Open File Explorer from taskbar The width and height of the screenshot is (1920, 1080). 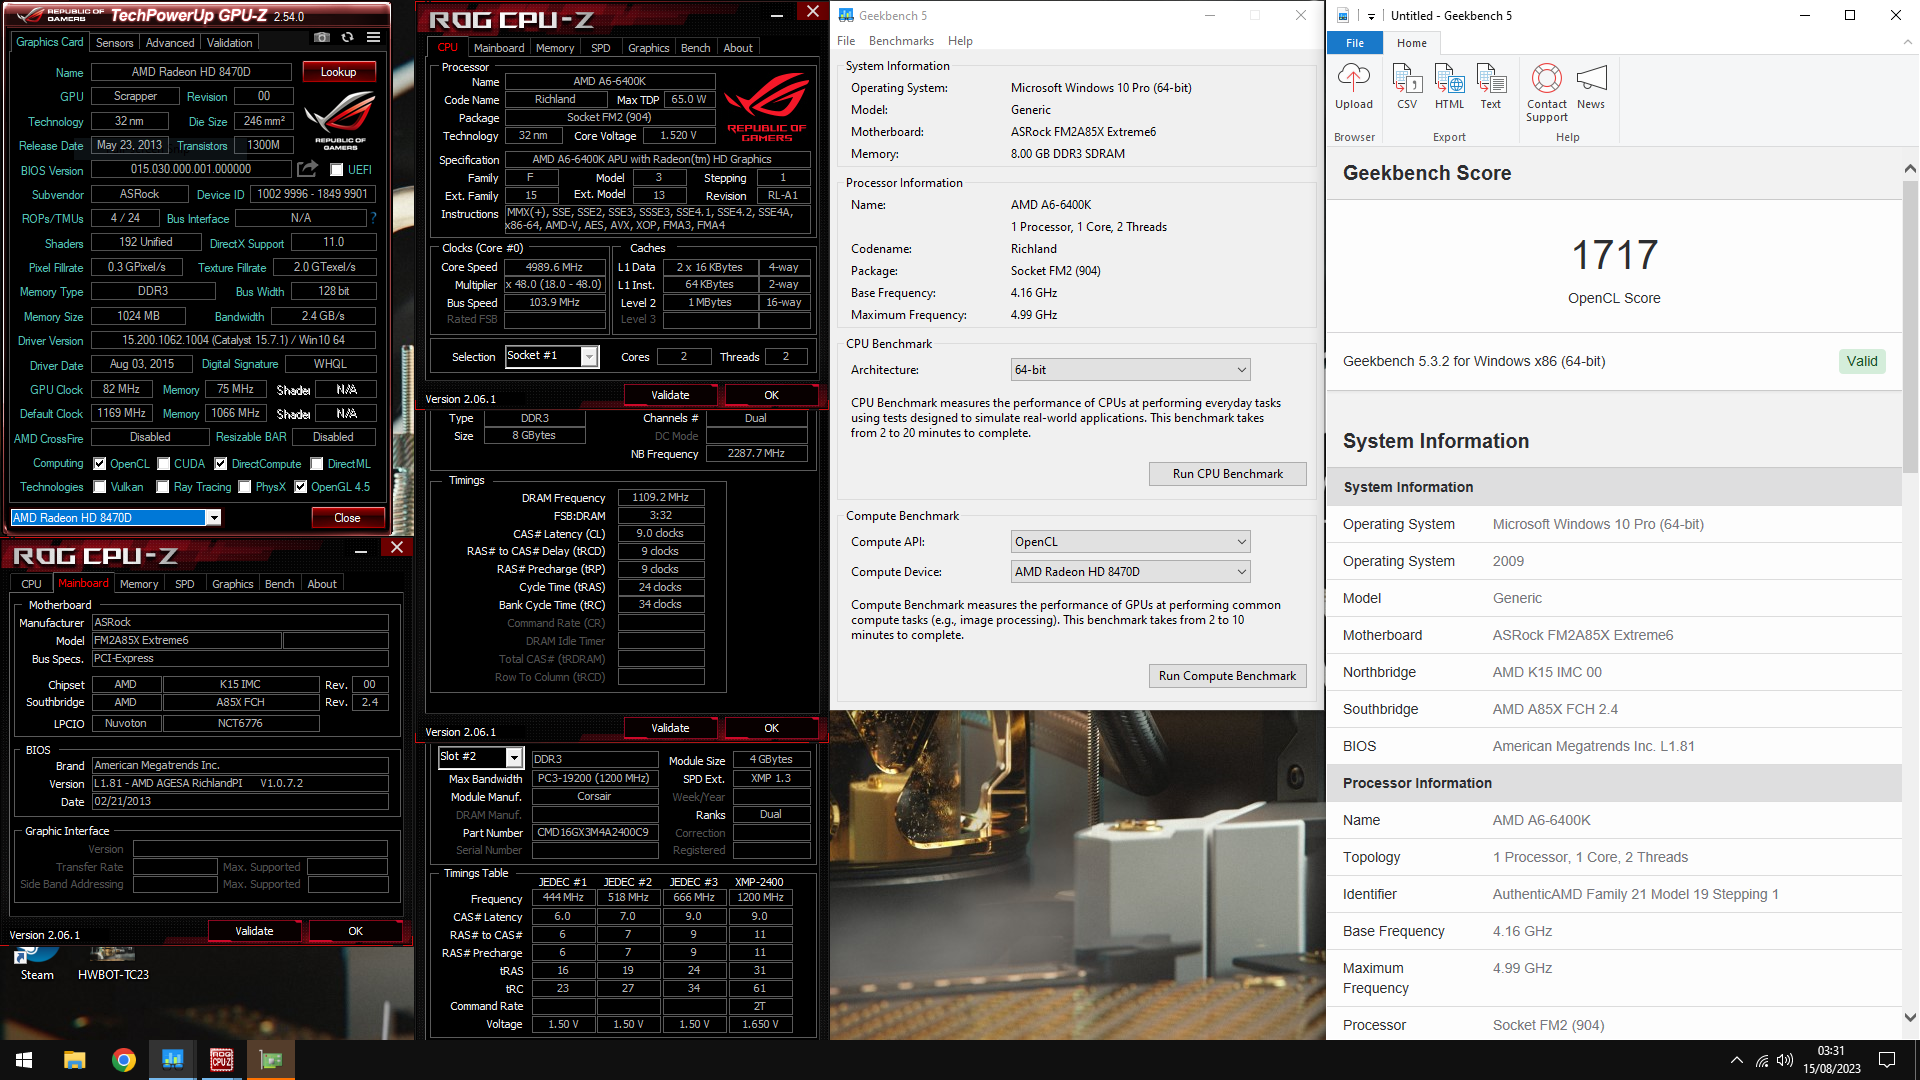click(74, 1060)
